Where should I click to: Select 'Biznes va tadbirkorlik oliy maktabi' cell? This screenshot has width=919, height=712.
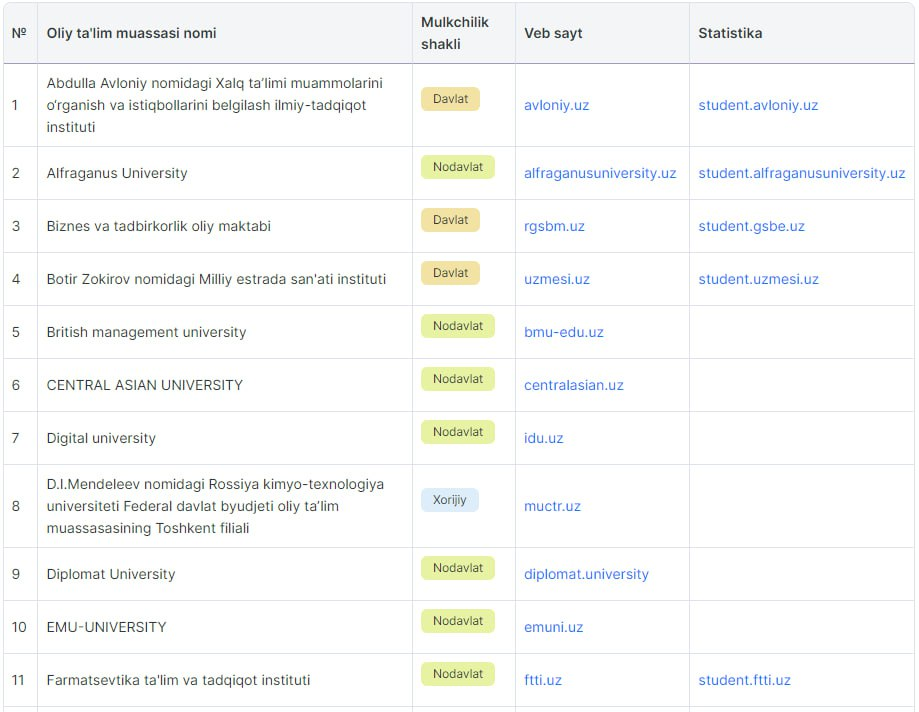pos(224,226)
